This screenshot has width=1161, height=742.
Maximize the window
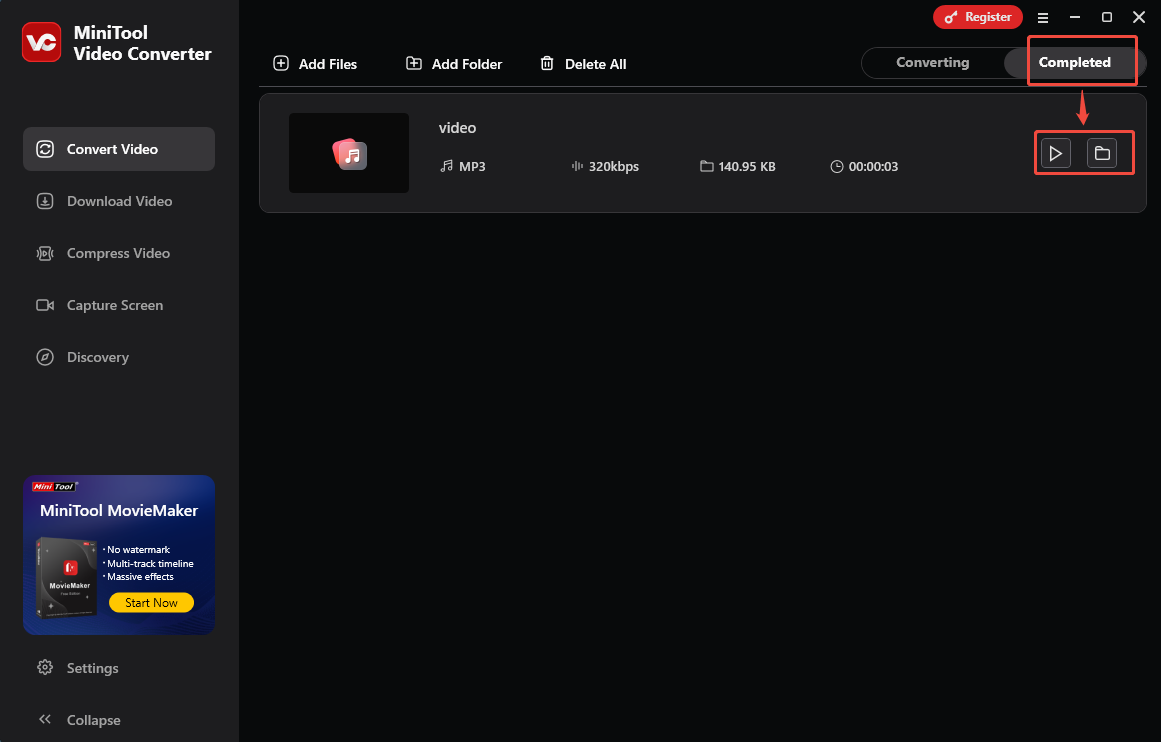(1107, 17)
